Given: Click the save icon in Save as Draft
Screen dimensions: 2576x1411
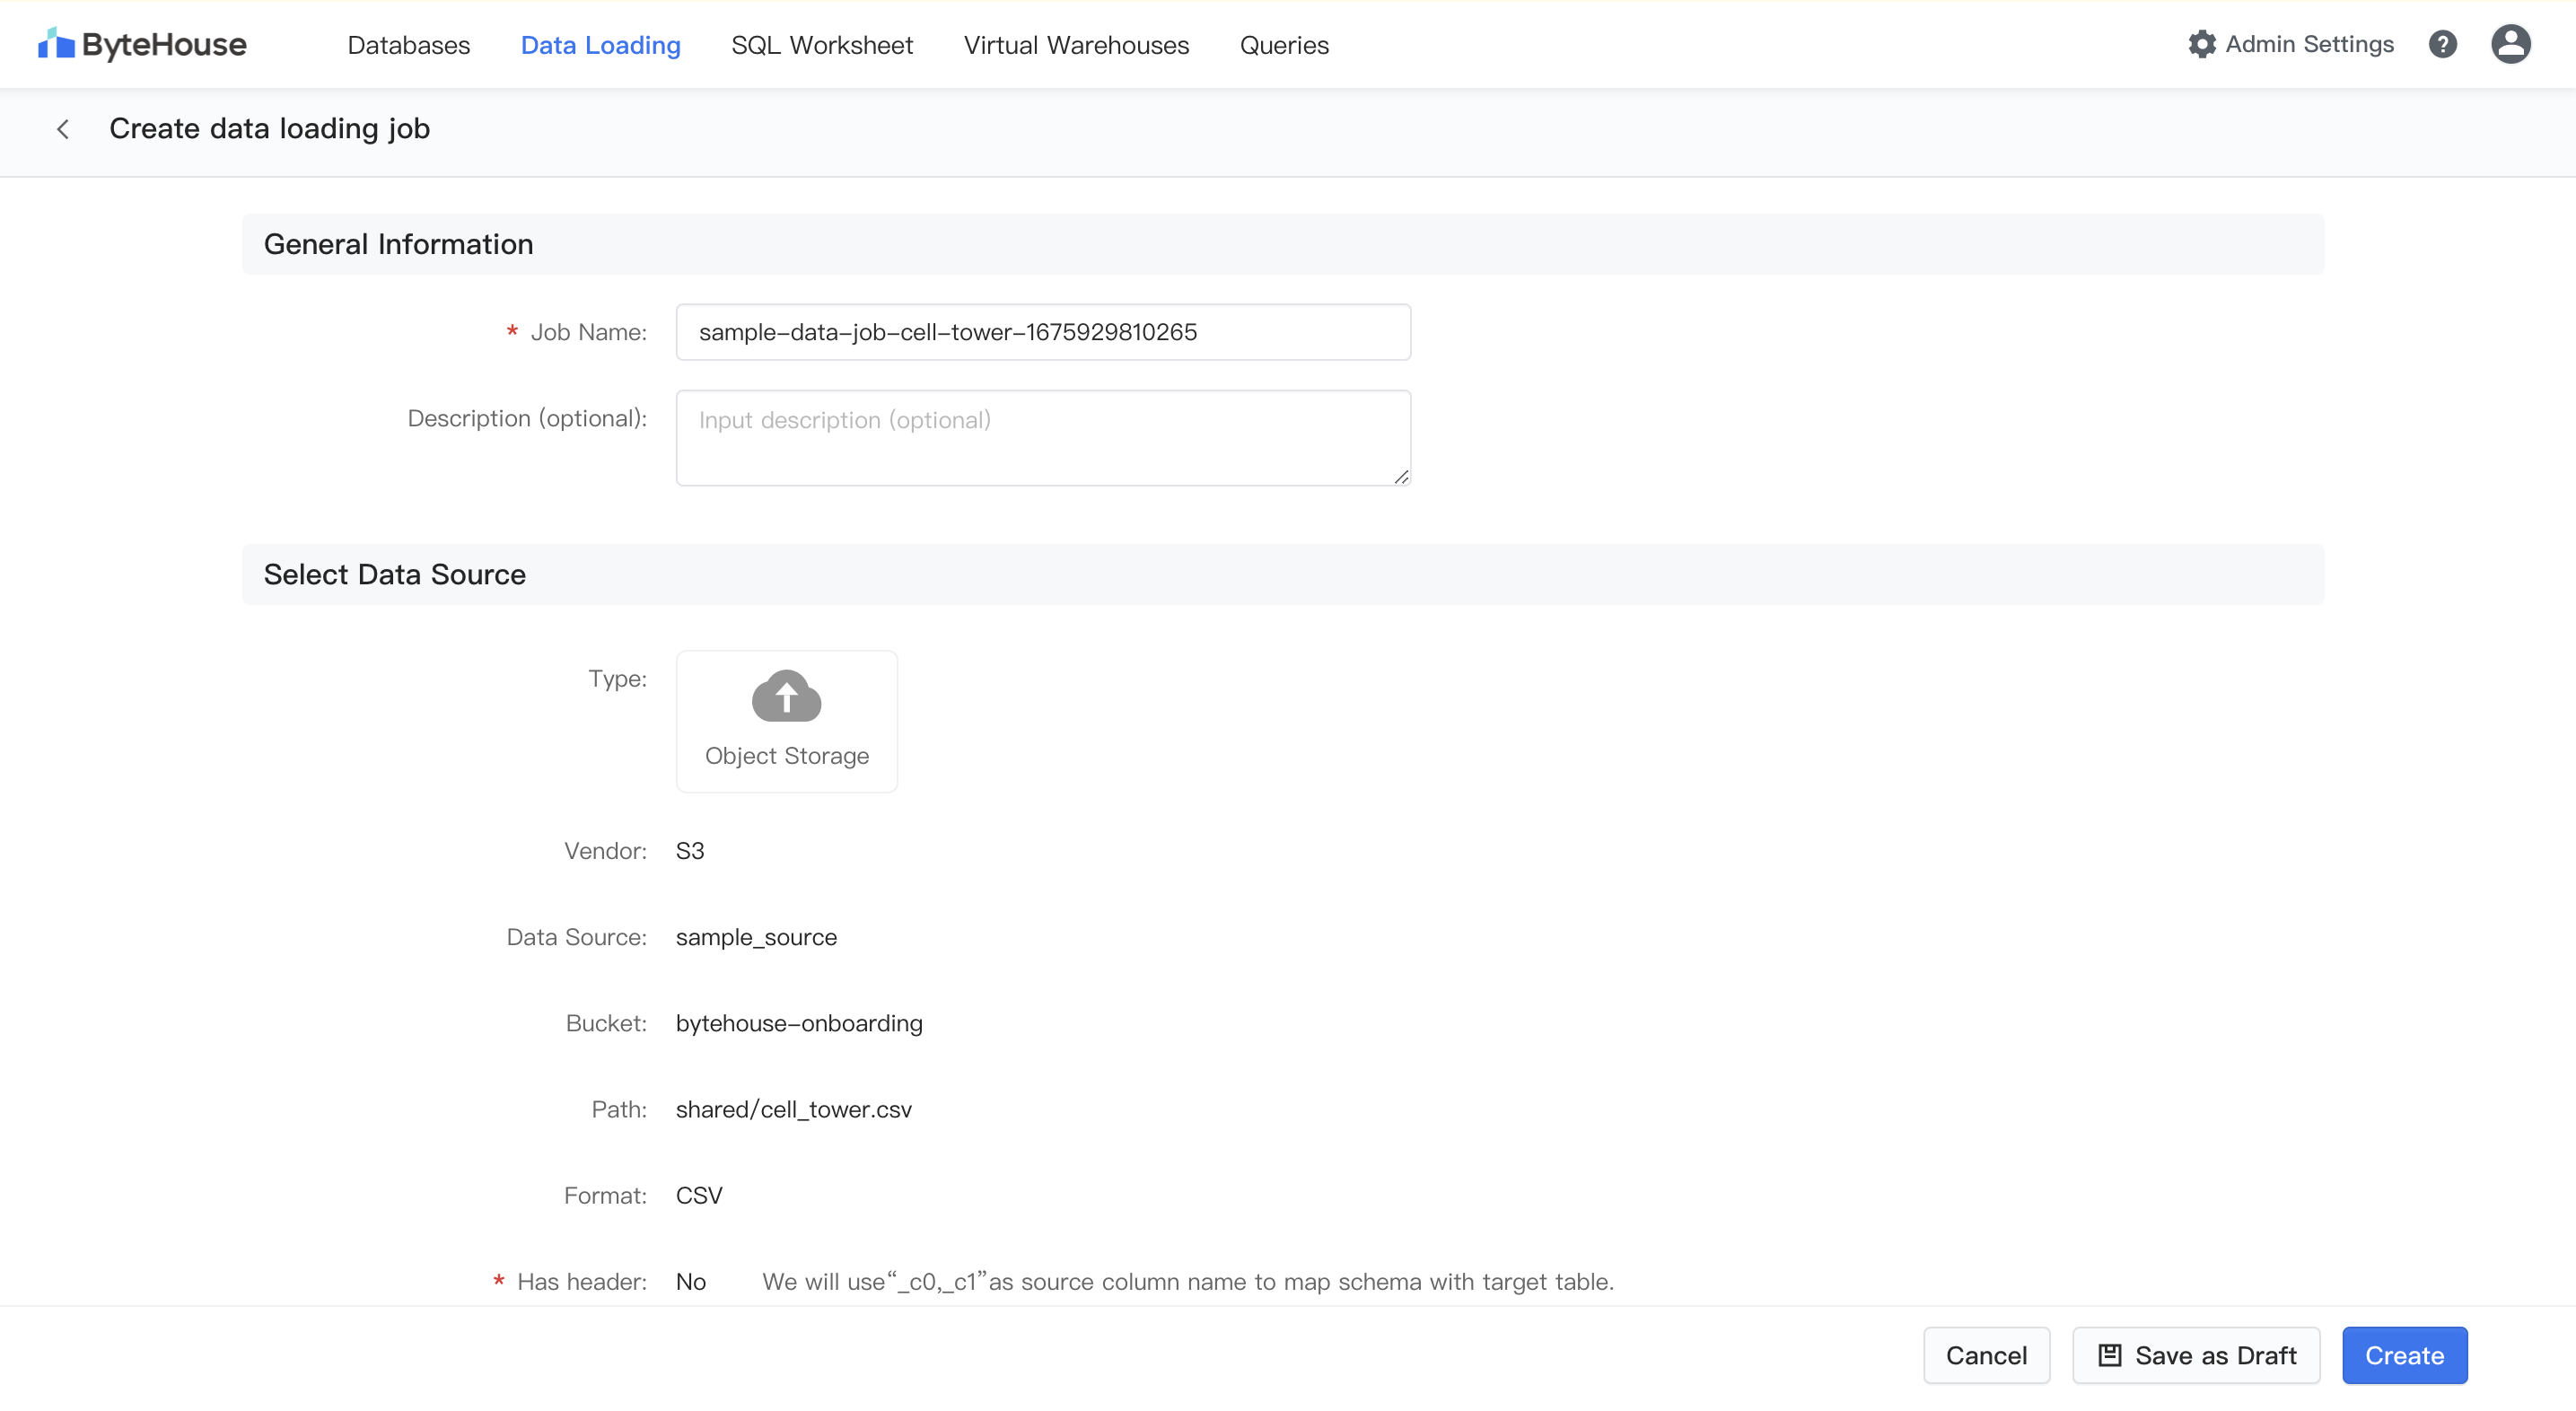Looking at the screenshot, I should click(2109, 1355).
